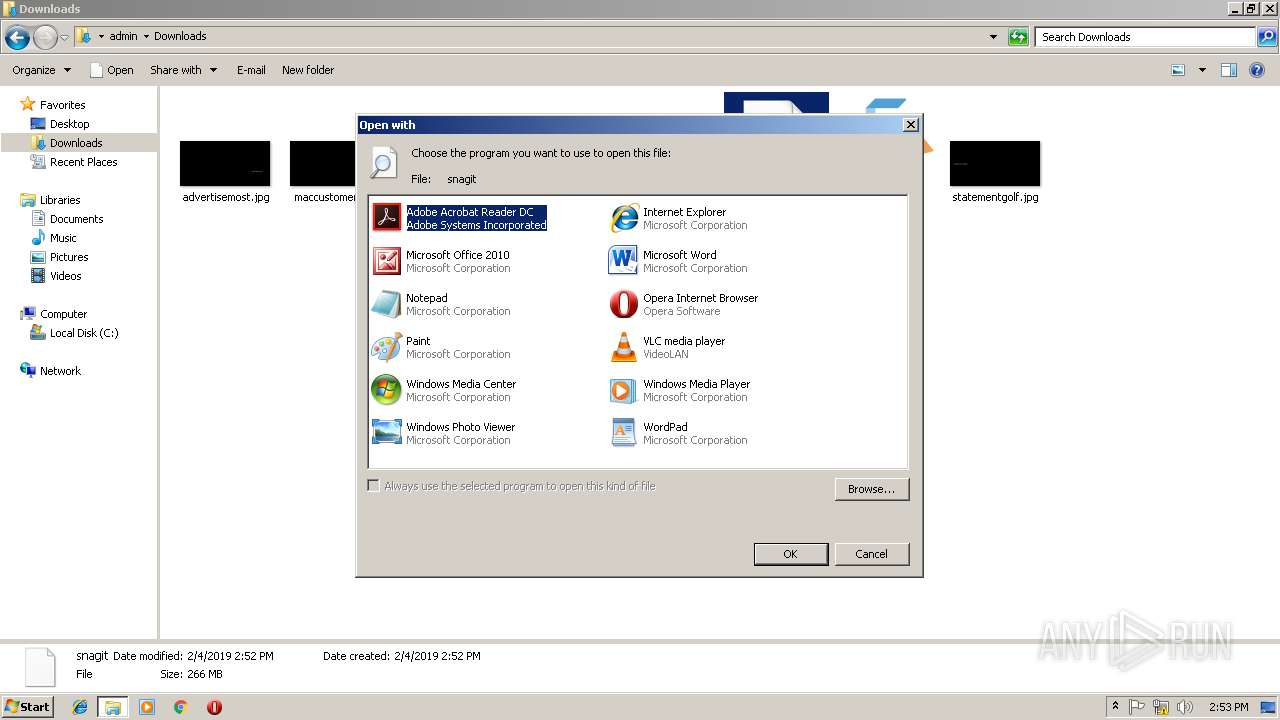Expand the Share with dropdown

[x=184, y=70]
